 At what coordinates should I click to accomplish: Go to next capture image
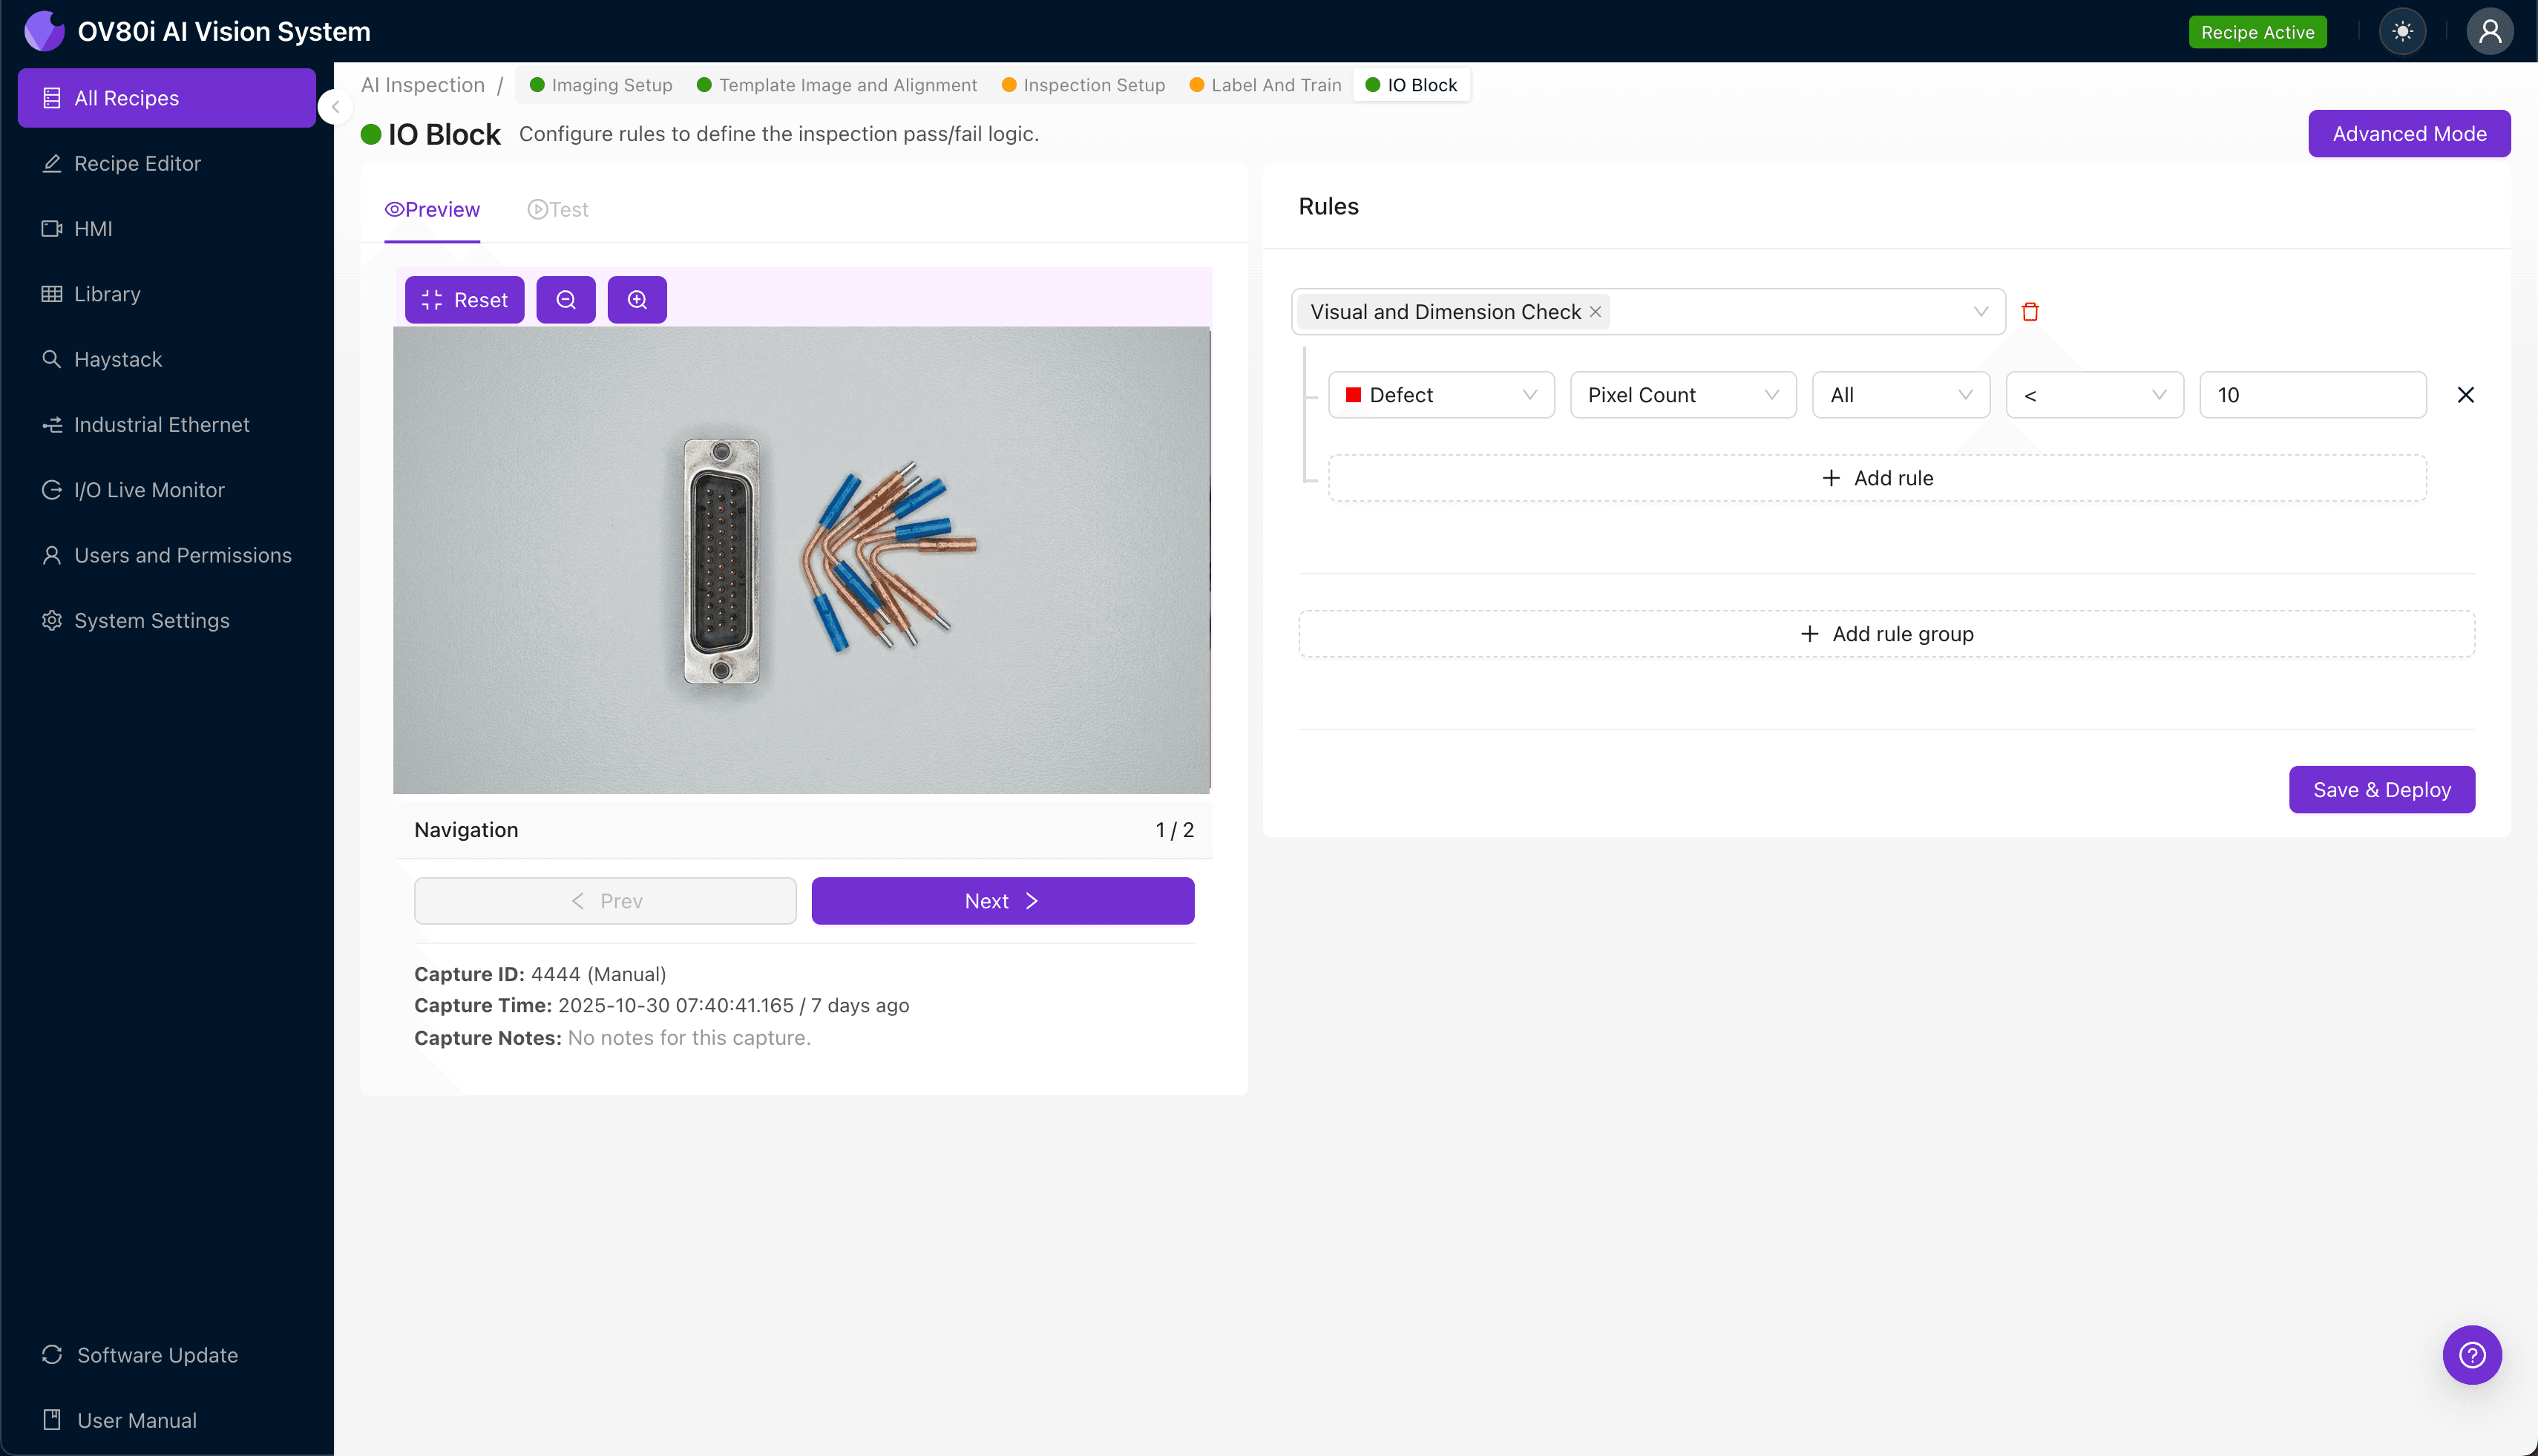click(1003, 901)
